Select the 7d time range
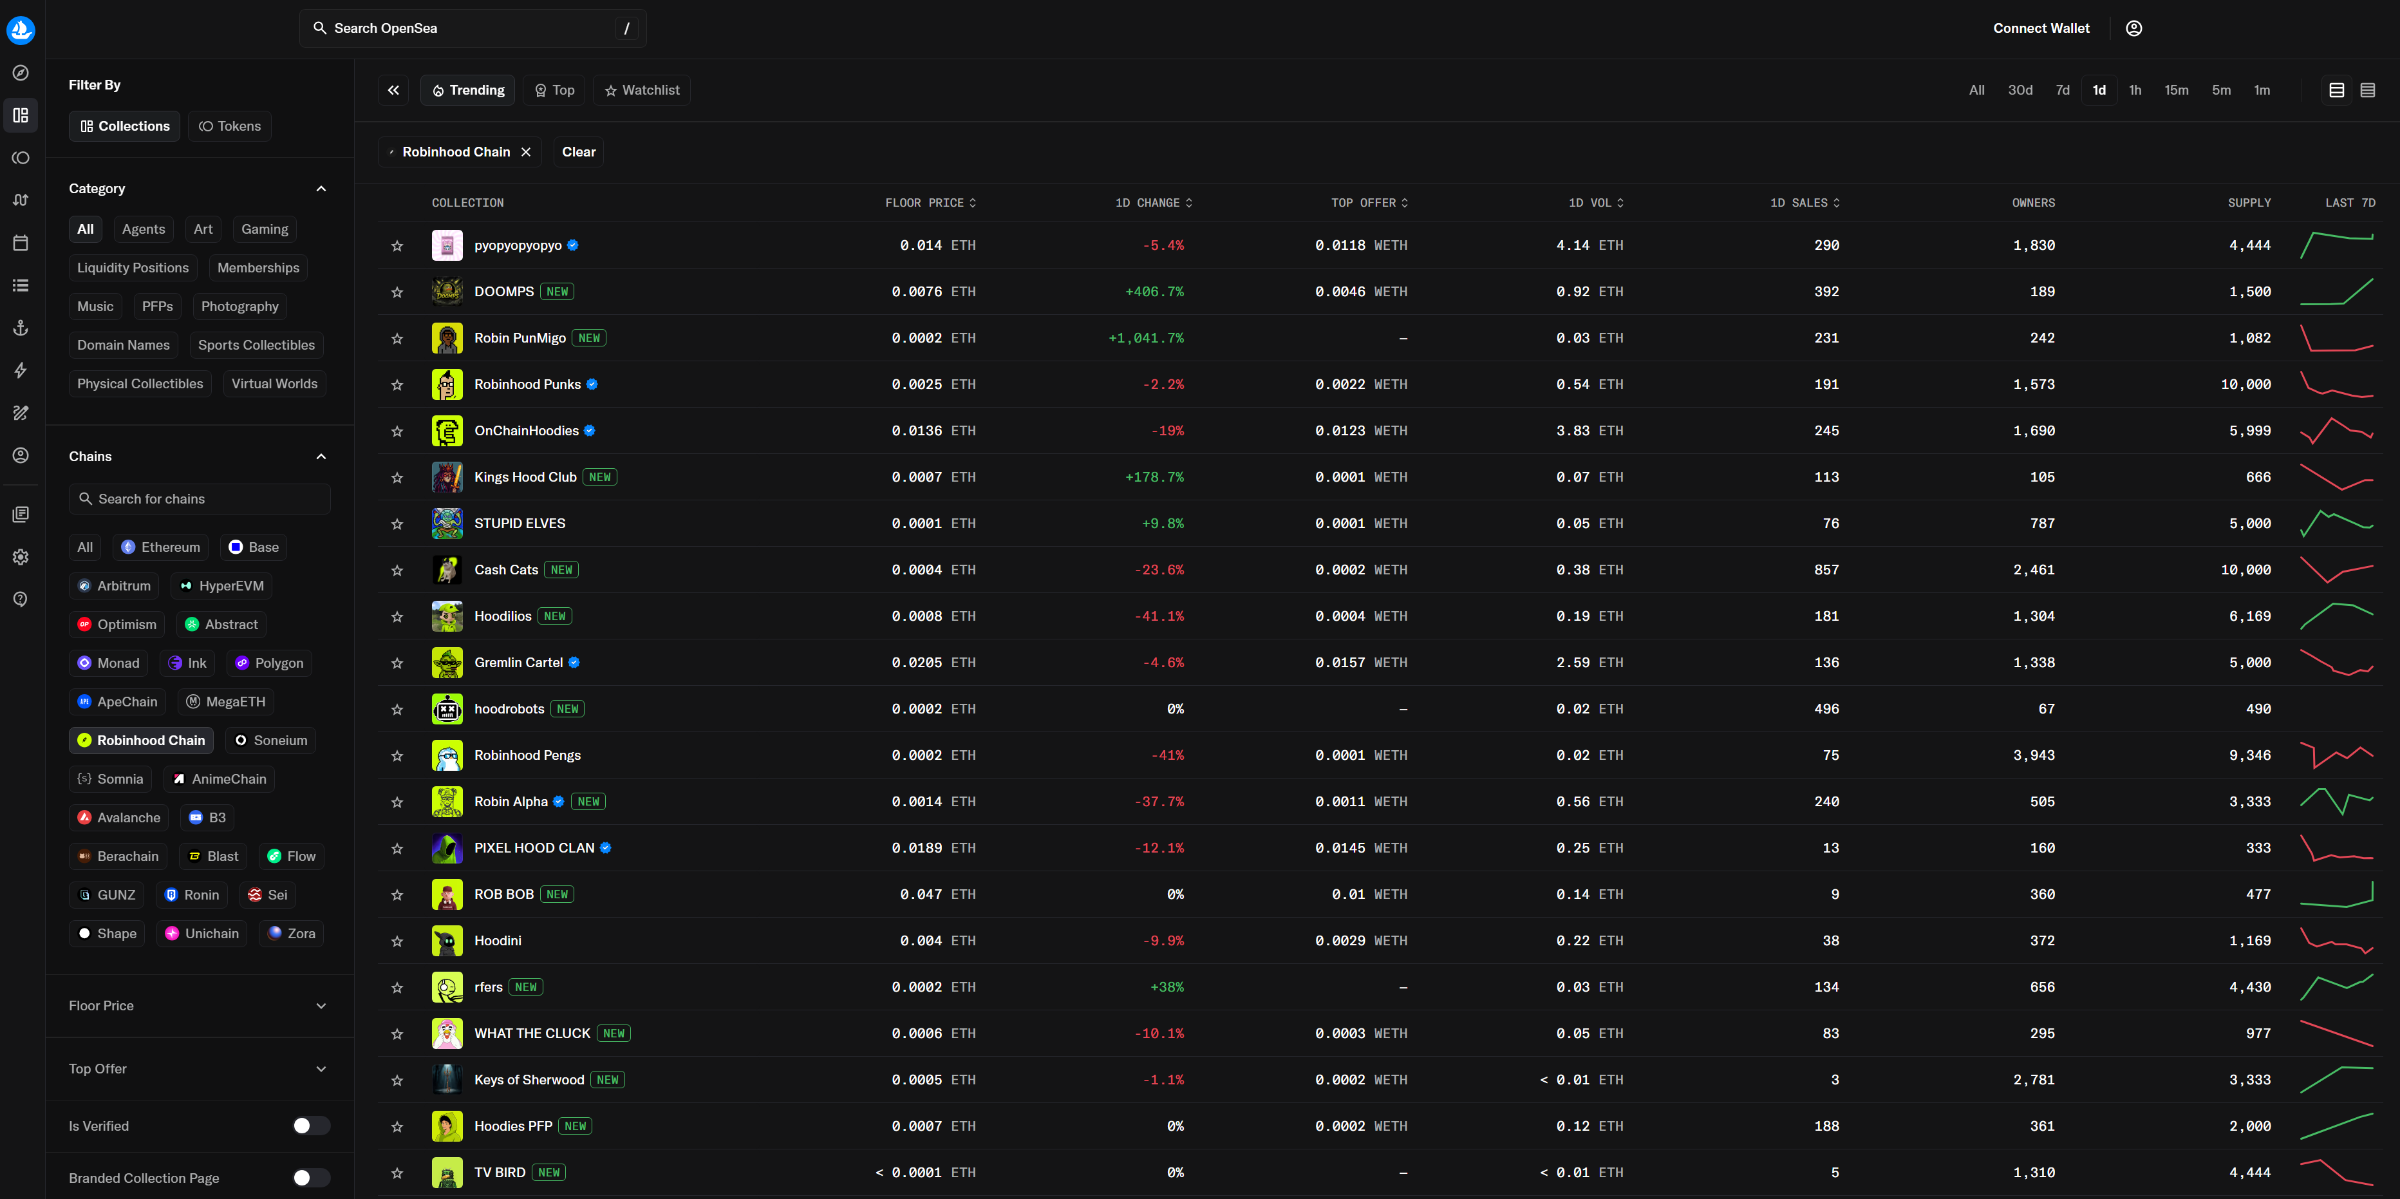The height and width of the screenshot is (1199, 2400). coord(2062,90)
